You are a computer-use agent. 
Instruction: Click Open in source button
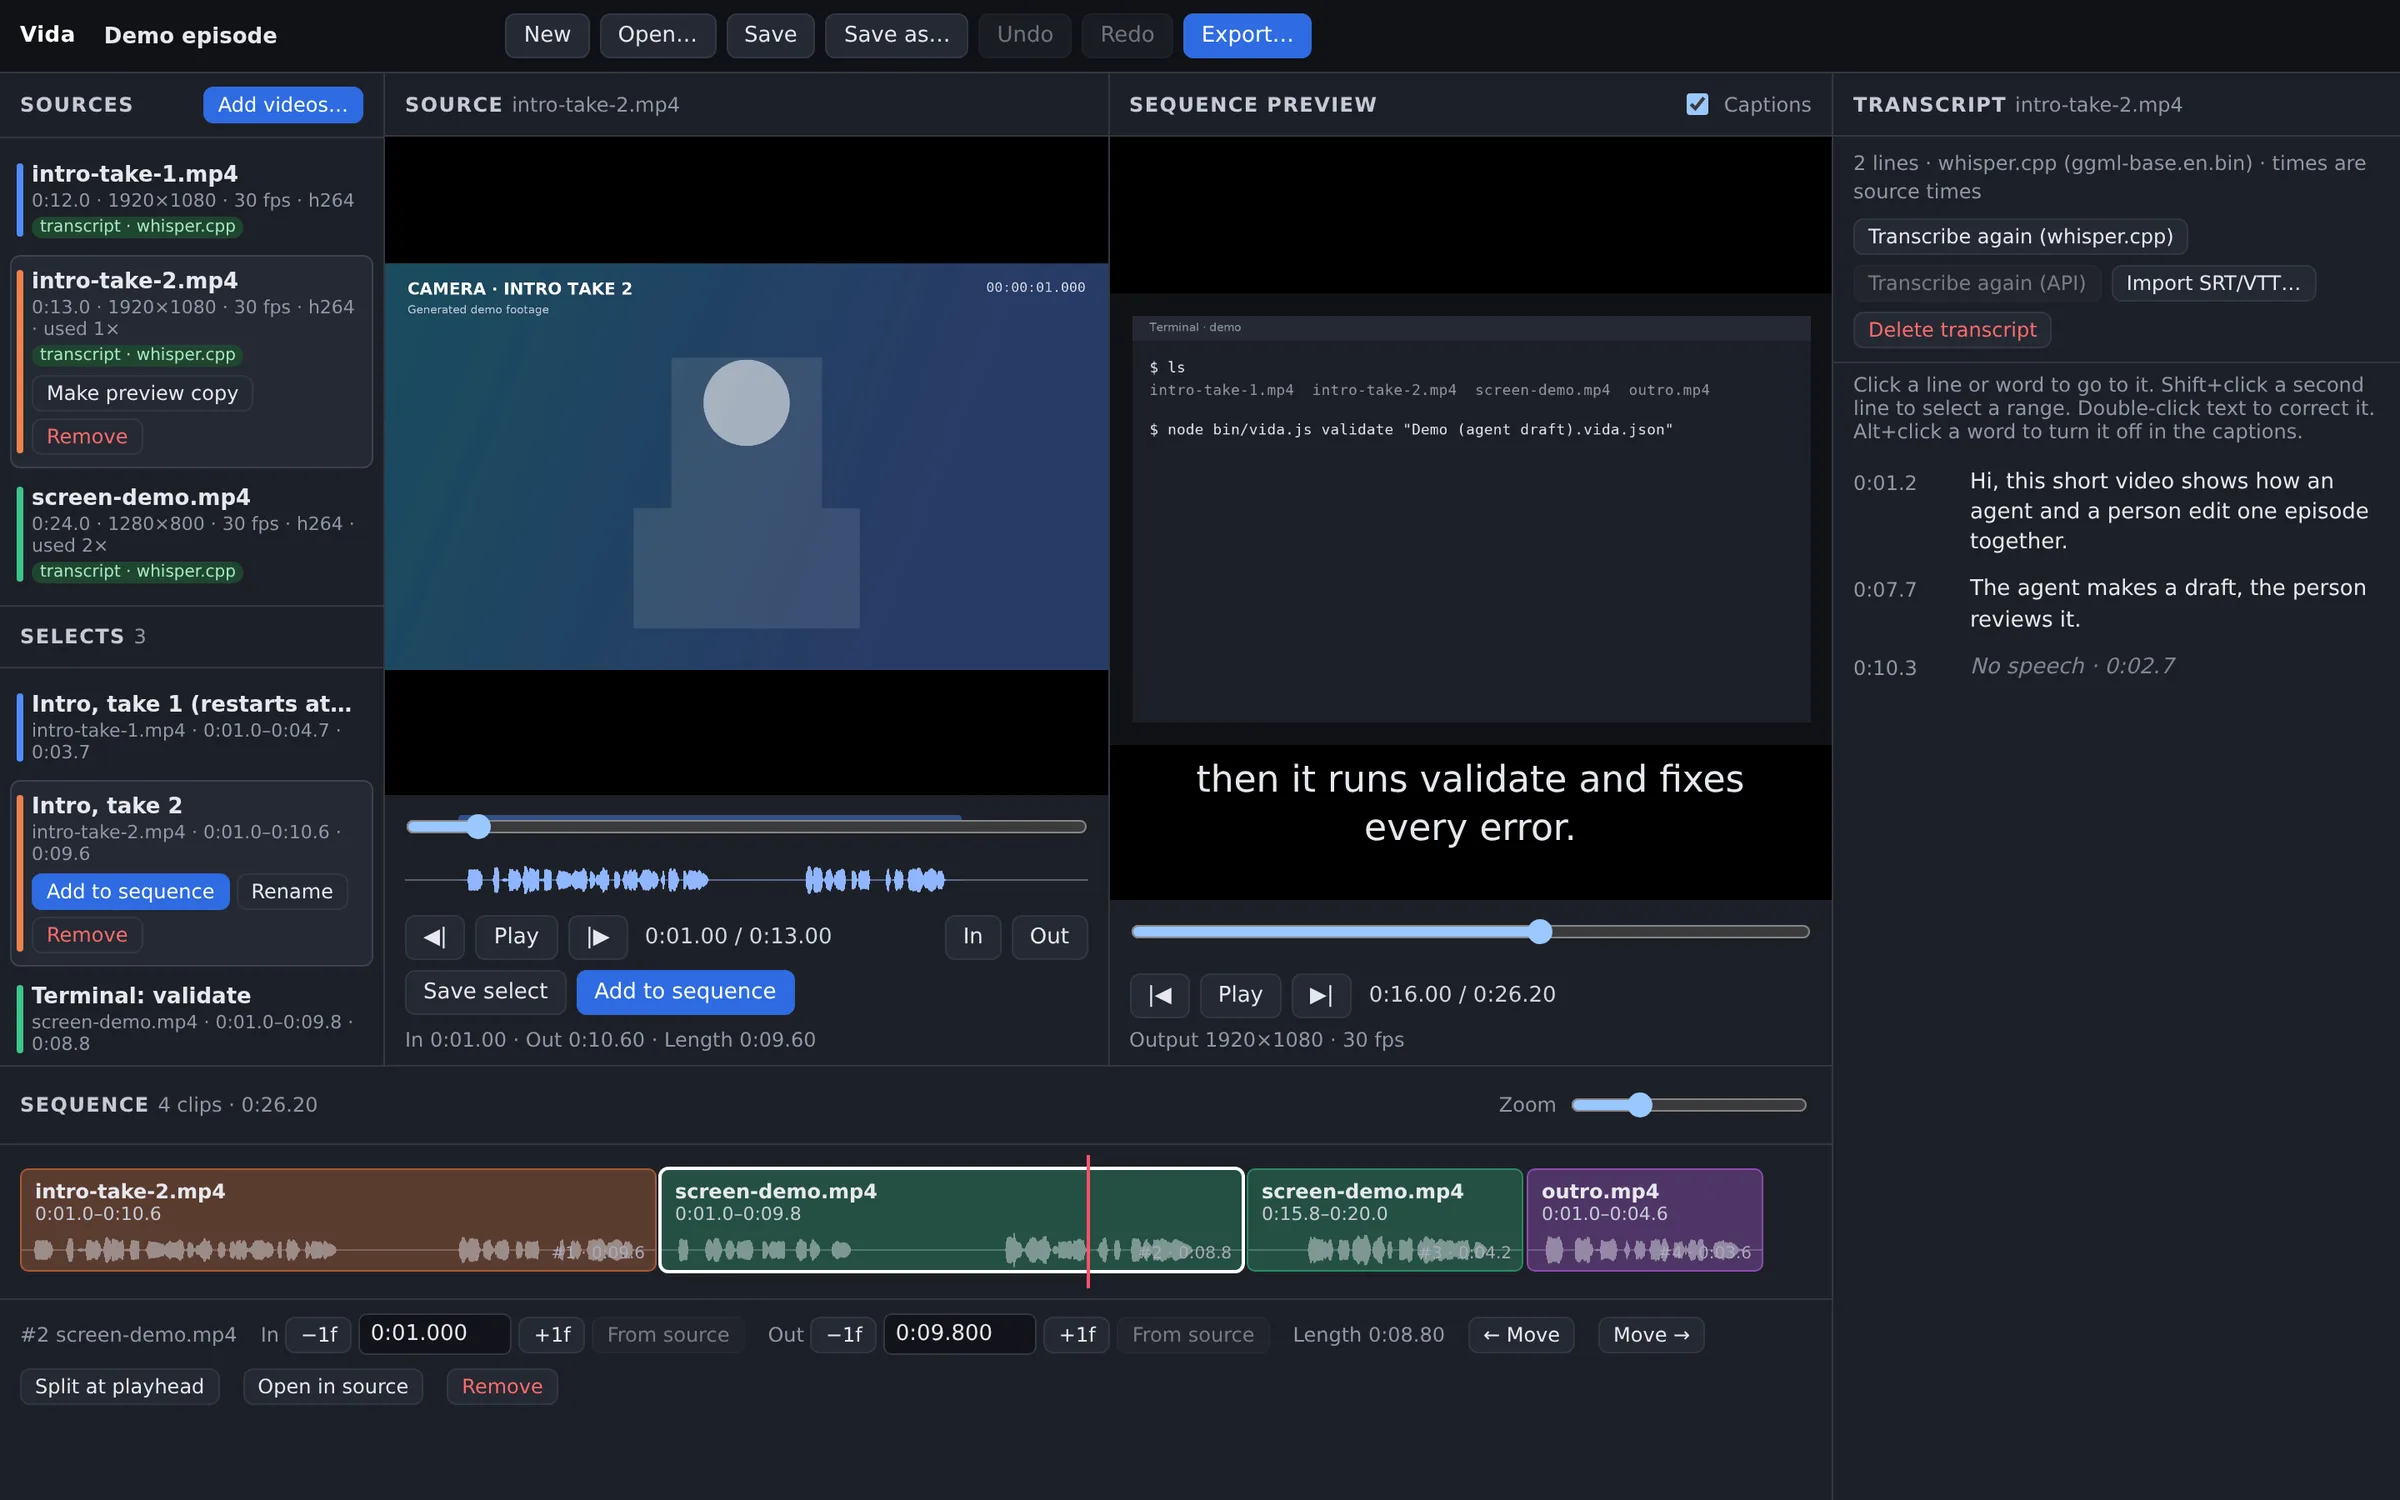point(333,1387)
